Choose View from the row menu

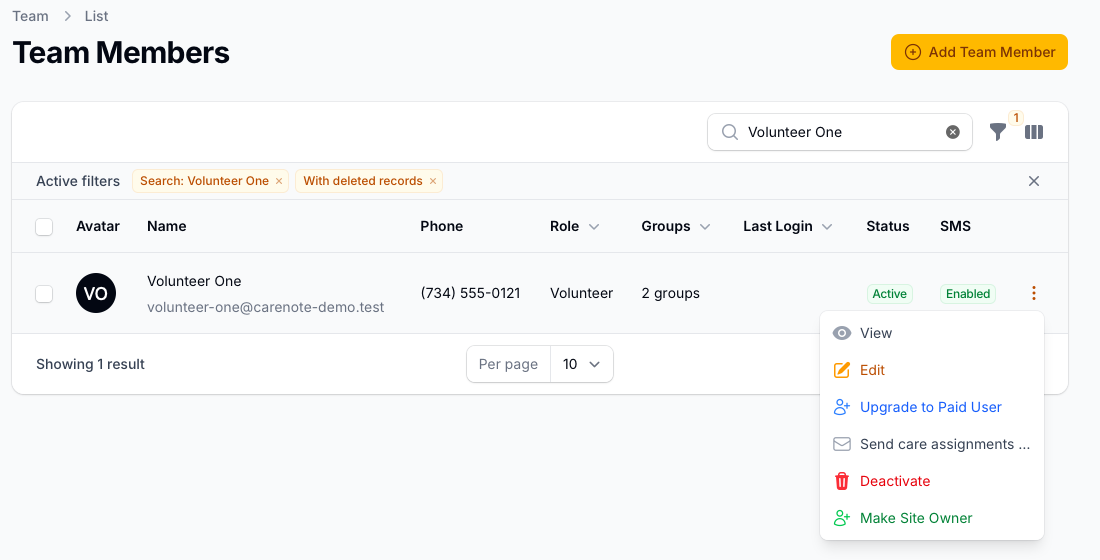(x=932, y=333)
